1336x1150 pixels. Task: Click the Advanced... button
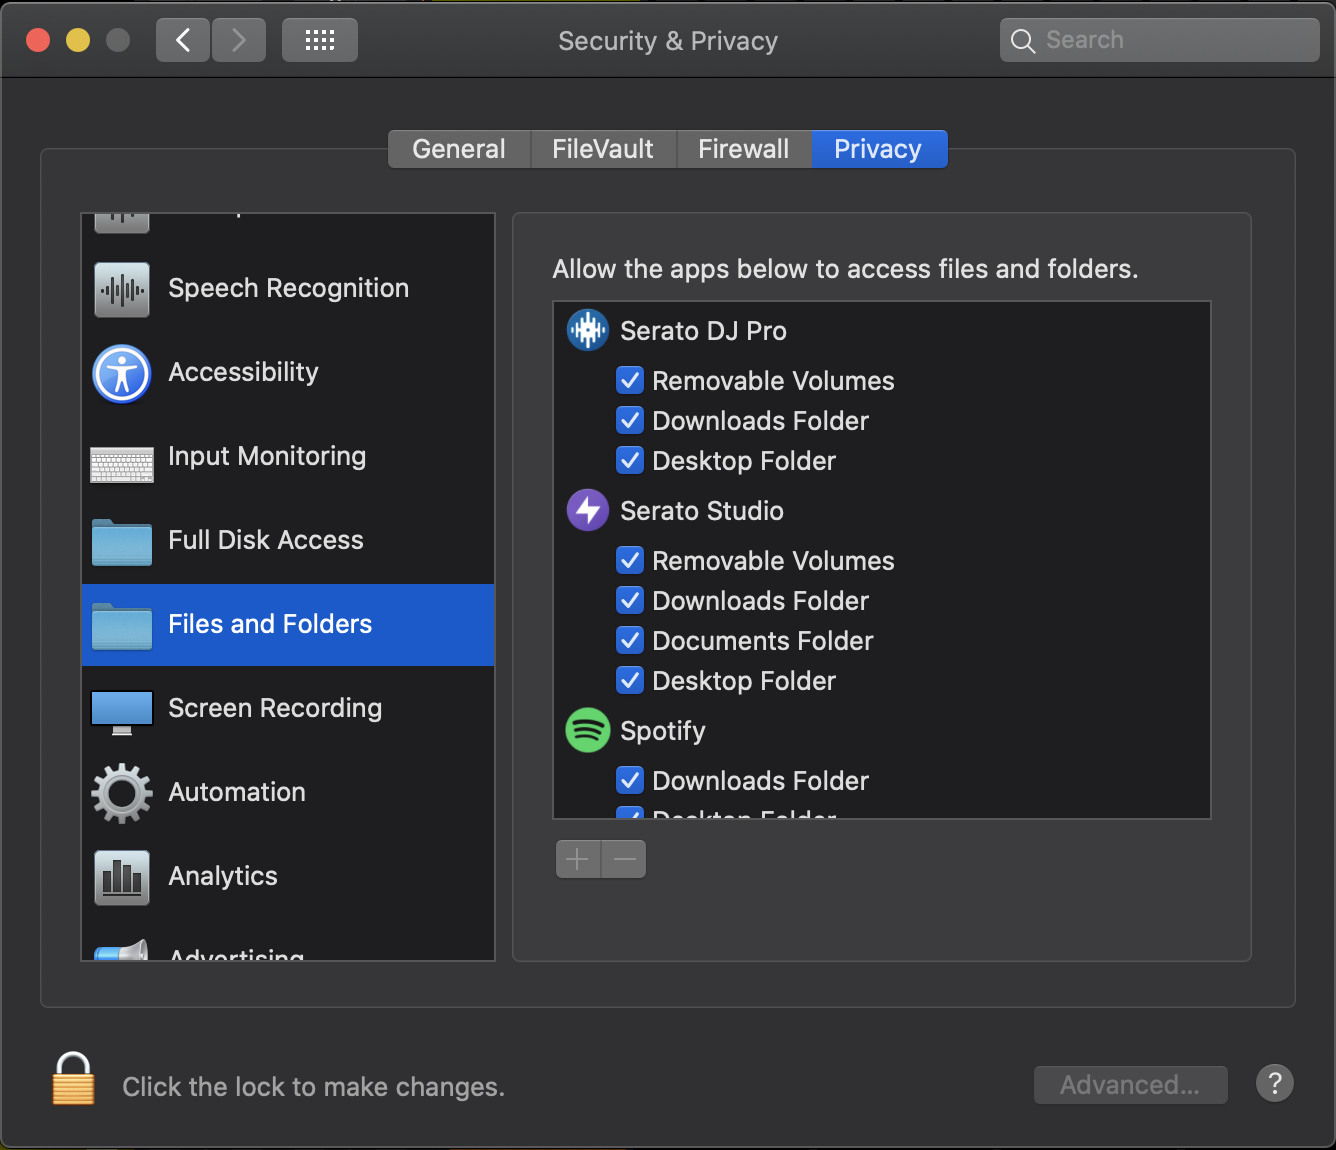point(1130,1085)
